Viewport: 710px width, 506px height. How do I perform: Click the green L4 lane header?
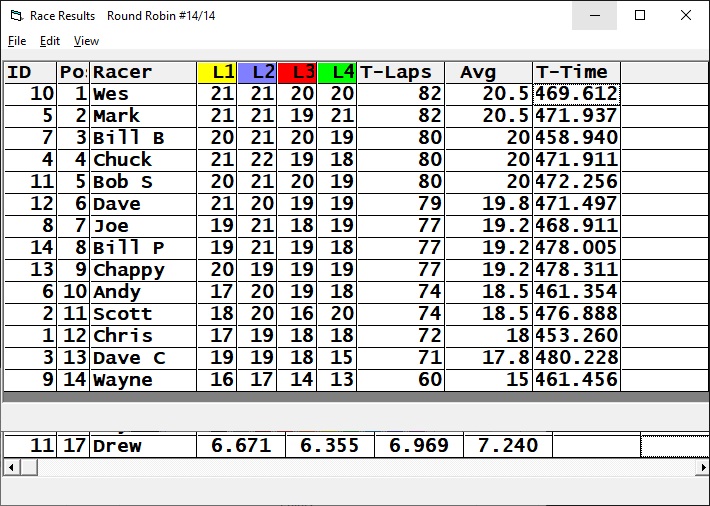coord(337,72)
